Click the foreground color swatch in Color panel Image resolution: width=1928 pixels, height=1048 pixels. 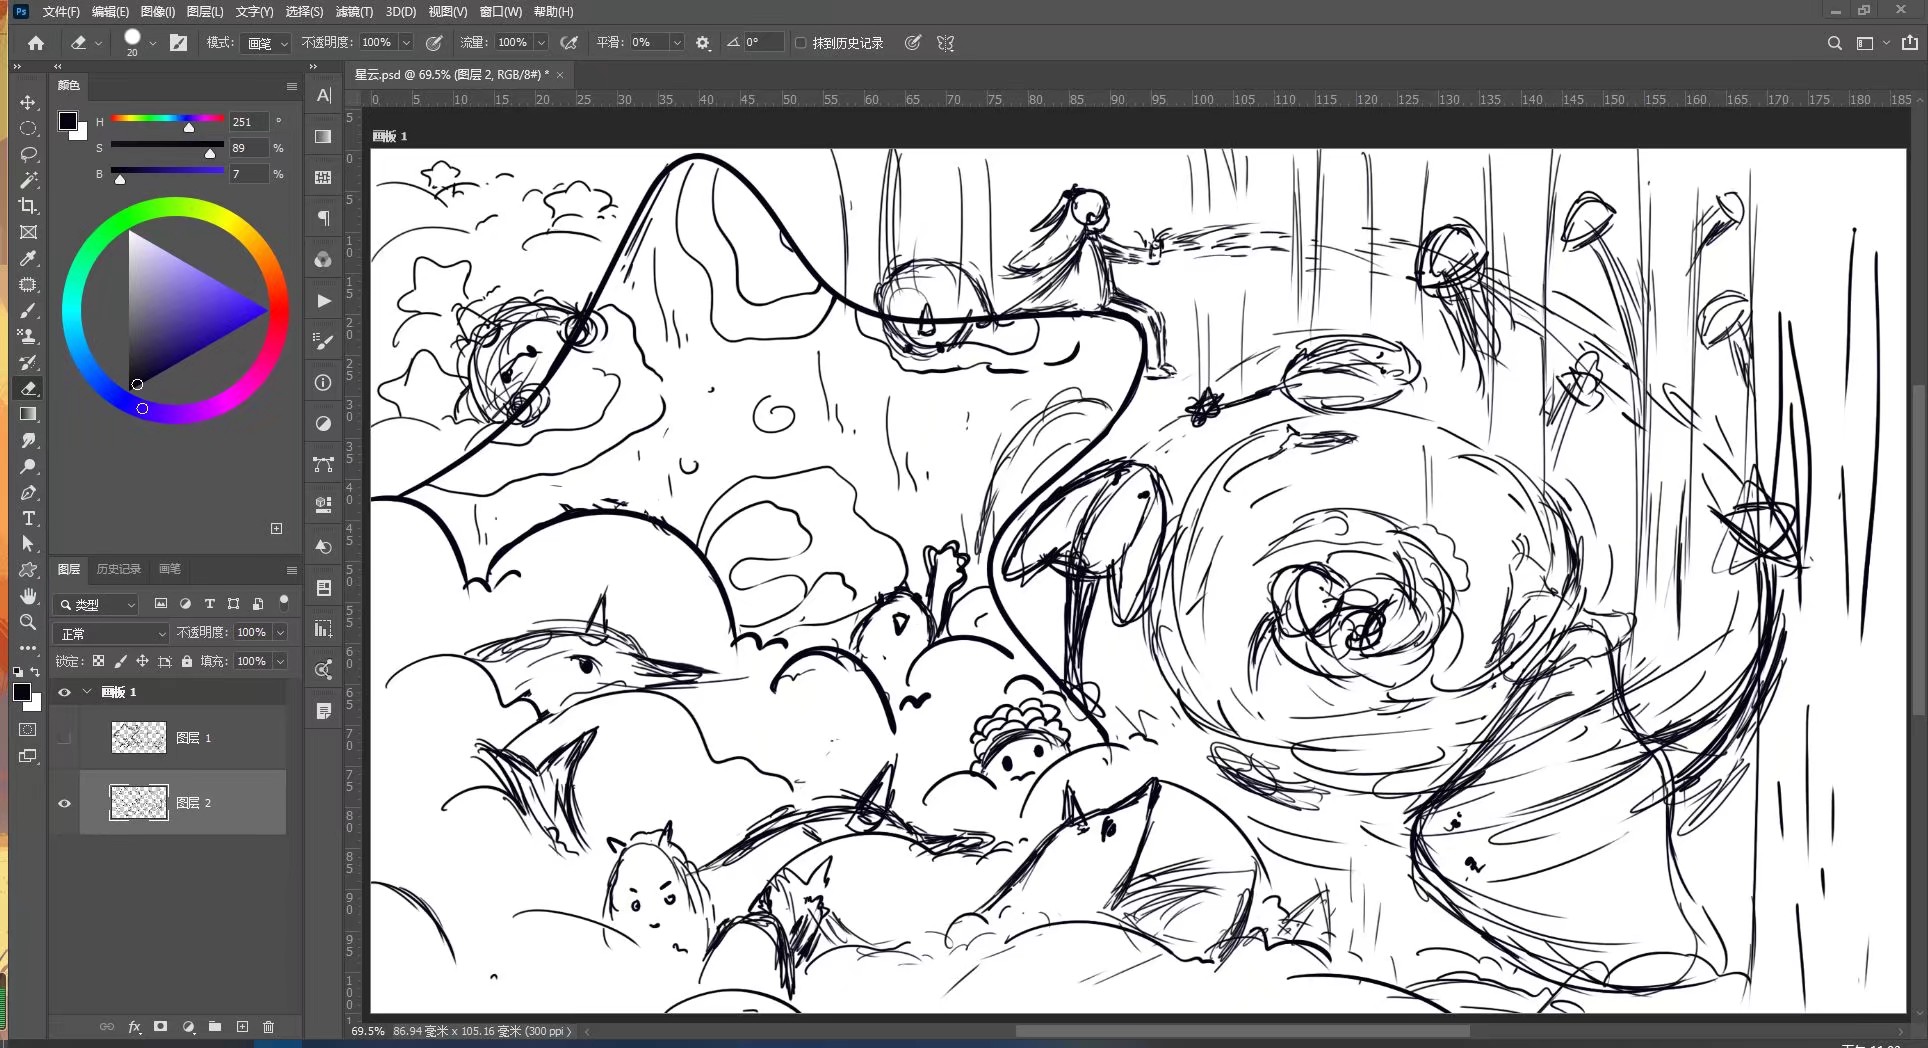pyautogui.click(x=67, y=122)
